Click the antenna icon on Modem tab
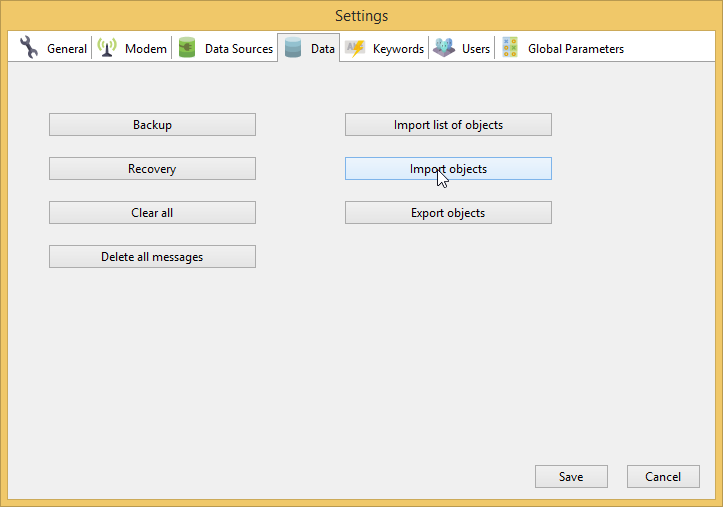Image resolution: width=723 pixels, height=507 pixels. click(x=107, y=47)
